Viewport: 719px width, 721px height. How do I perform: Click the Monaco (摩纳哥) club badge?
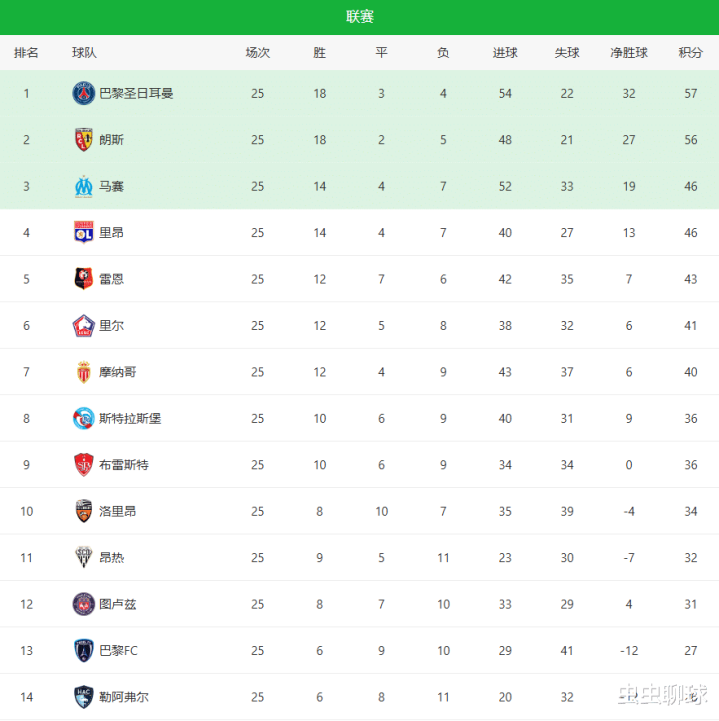tap(84, 372)
